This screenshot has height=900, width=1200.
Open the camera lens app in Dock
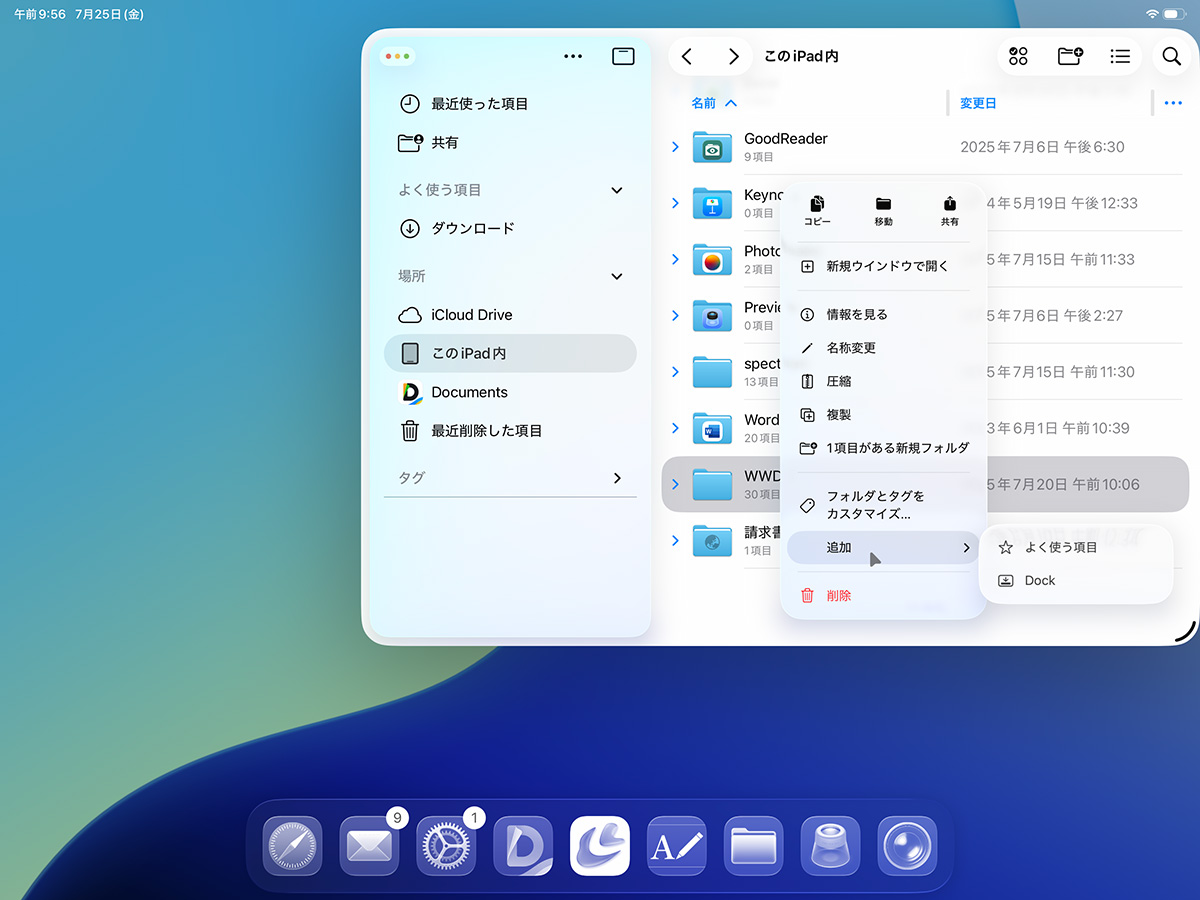907,846
